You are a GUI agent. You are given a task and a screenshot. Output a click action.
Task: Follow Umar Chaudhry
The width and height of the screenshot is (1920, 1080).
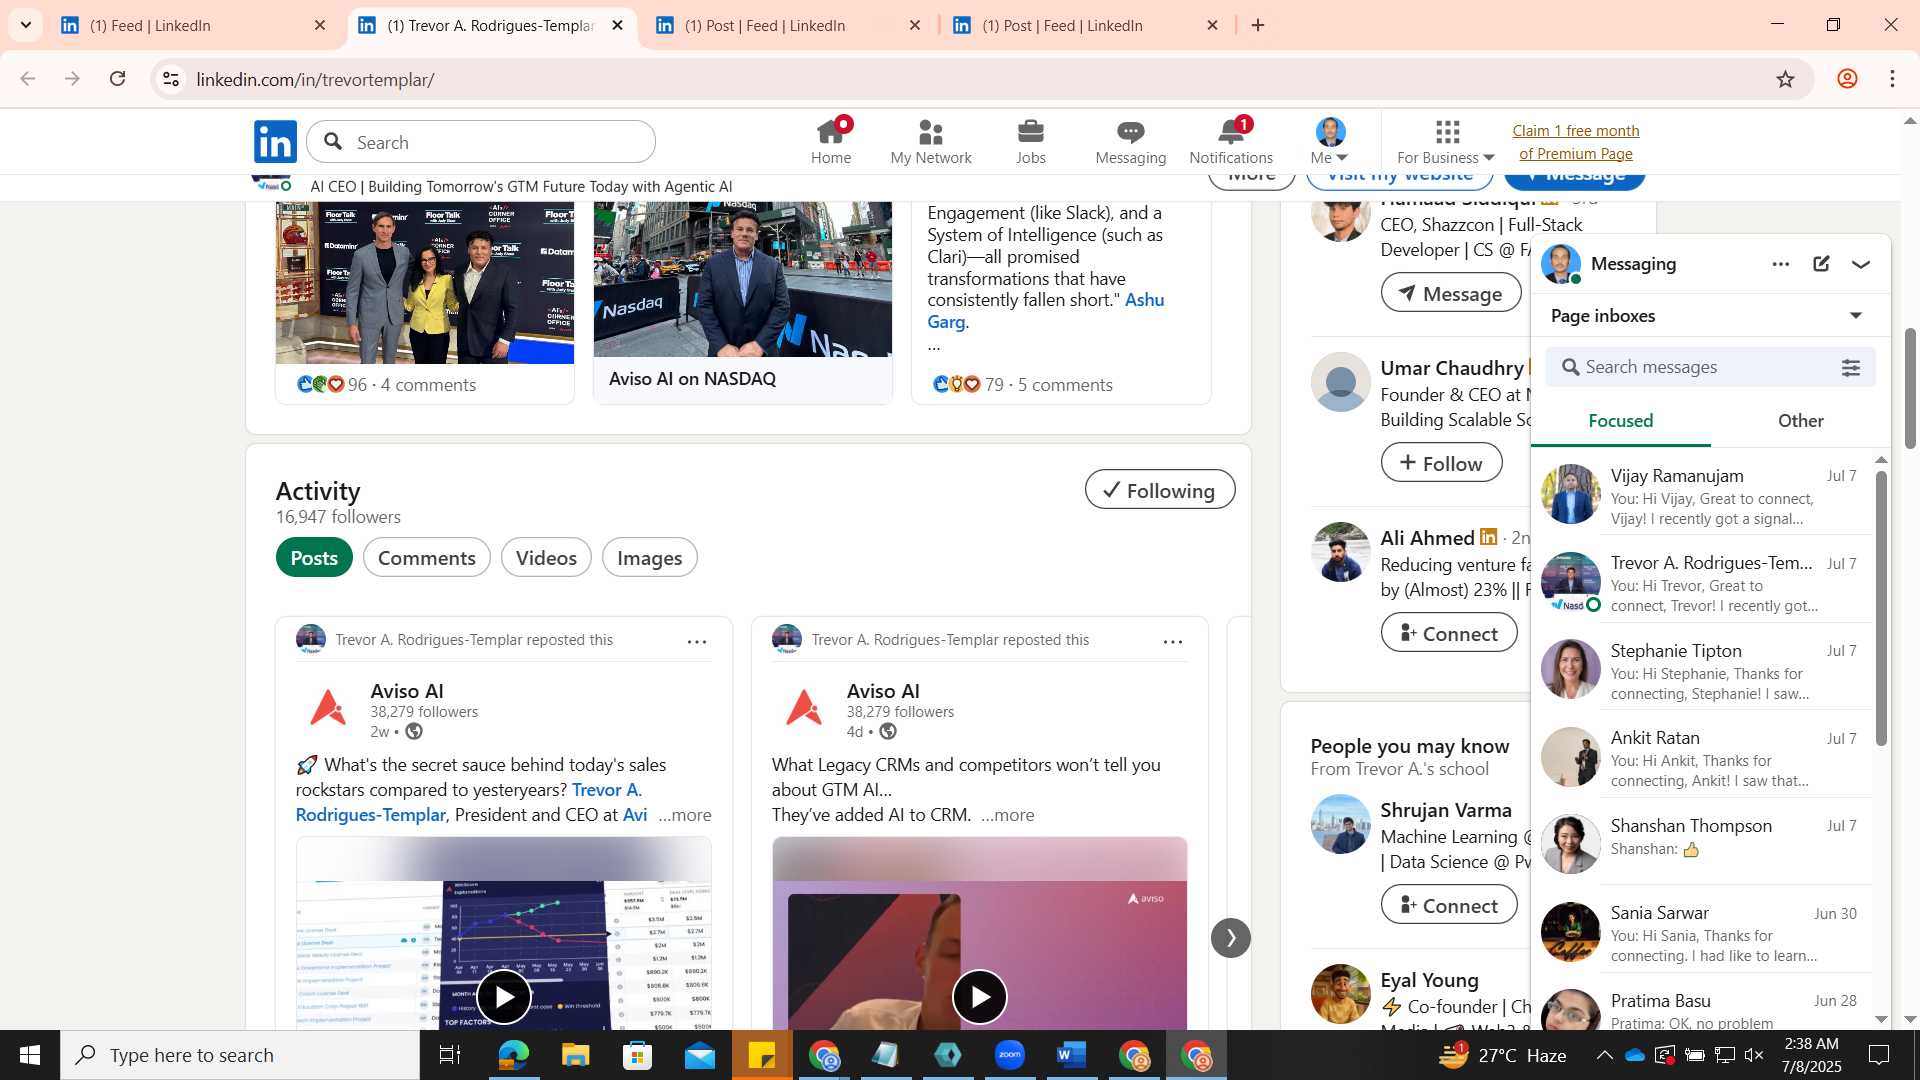coord(1441,463)
